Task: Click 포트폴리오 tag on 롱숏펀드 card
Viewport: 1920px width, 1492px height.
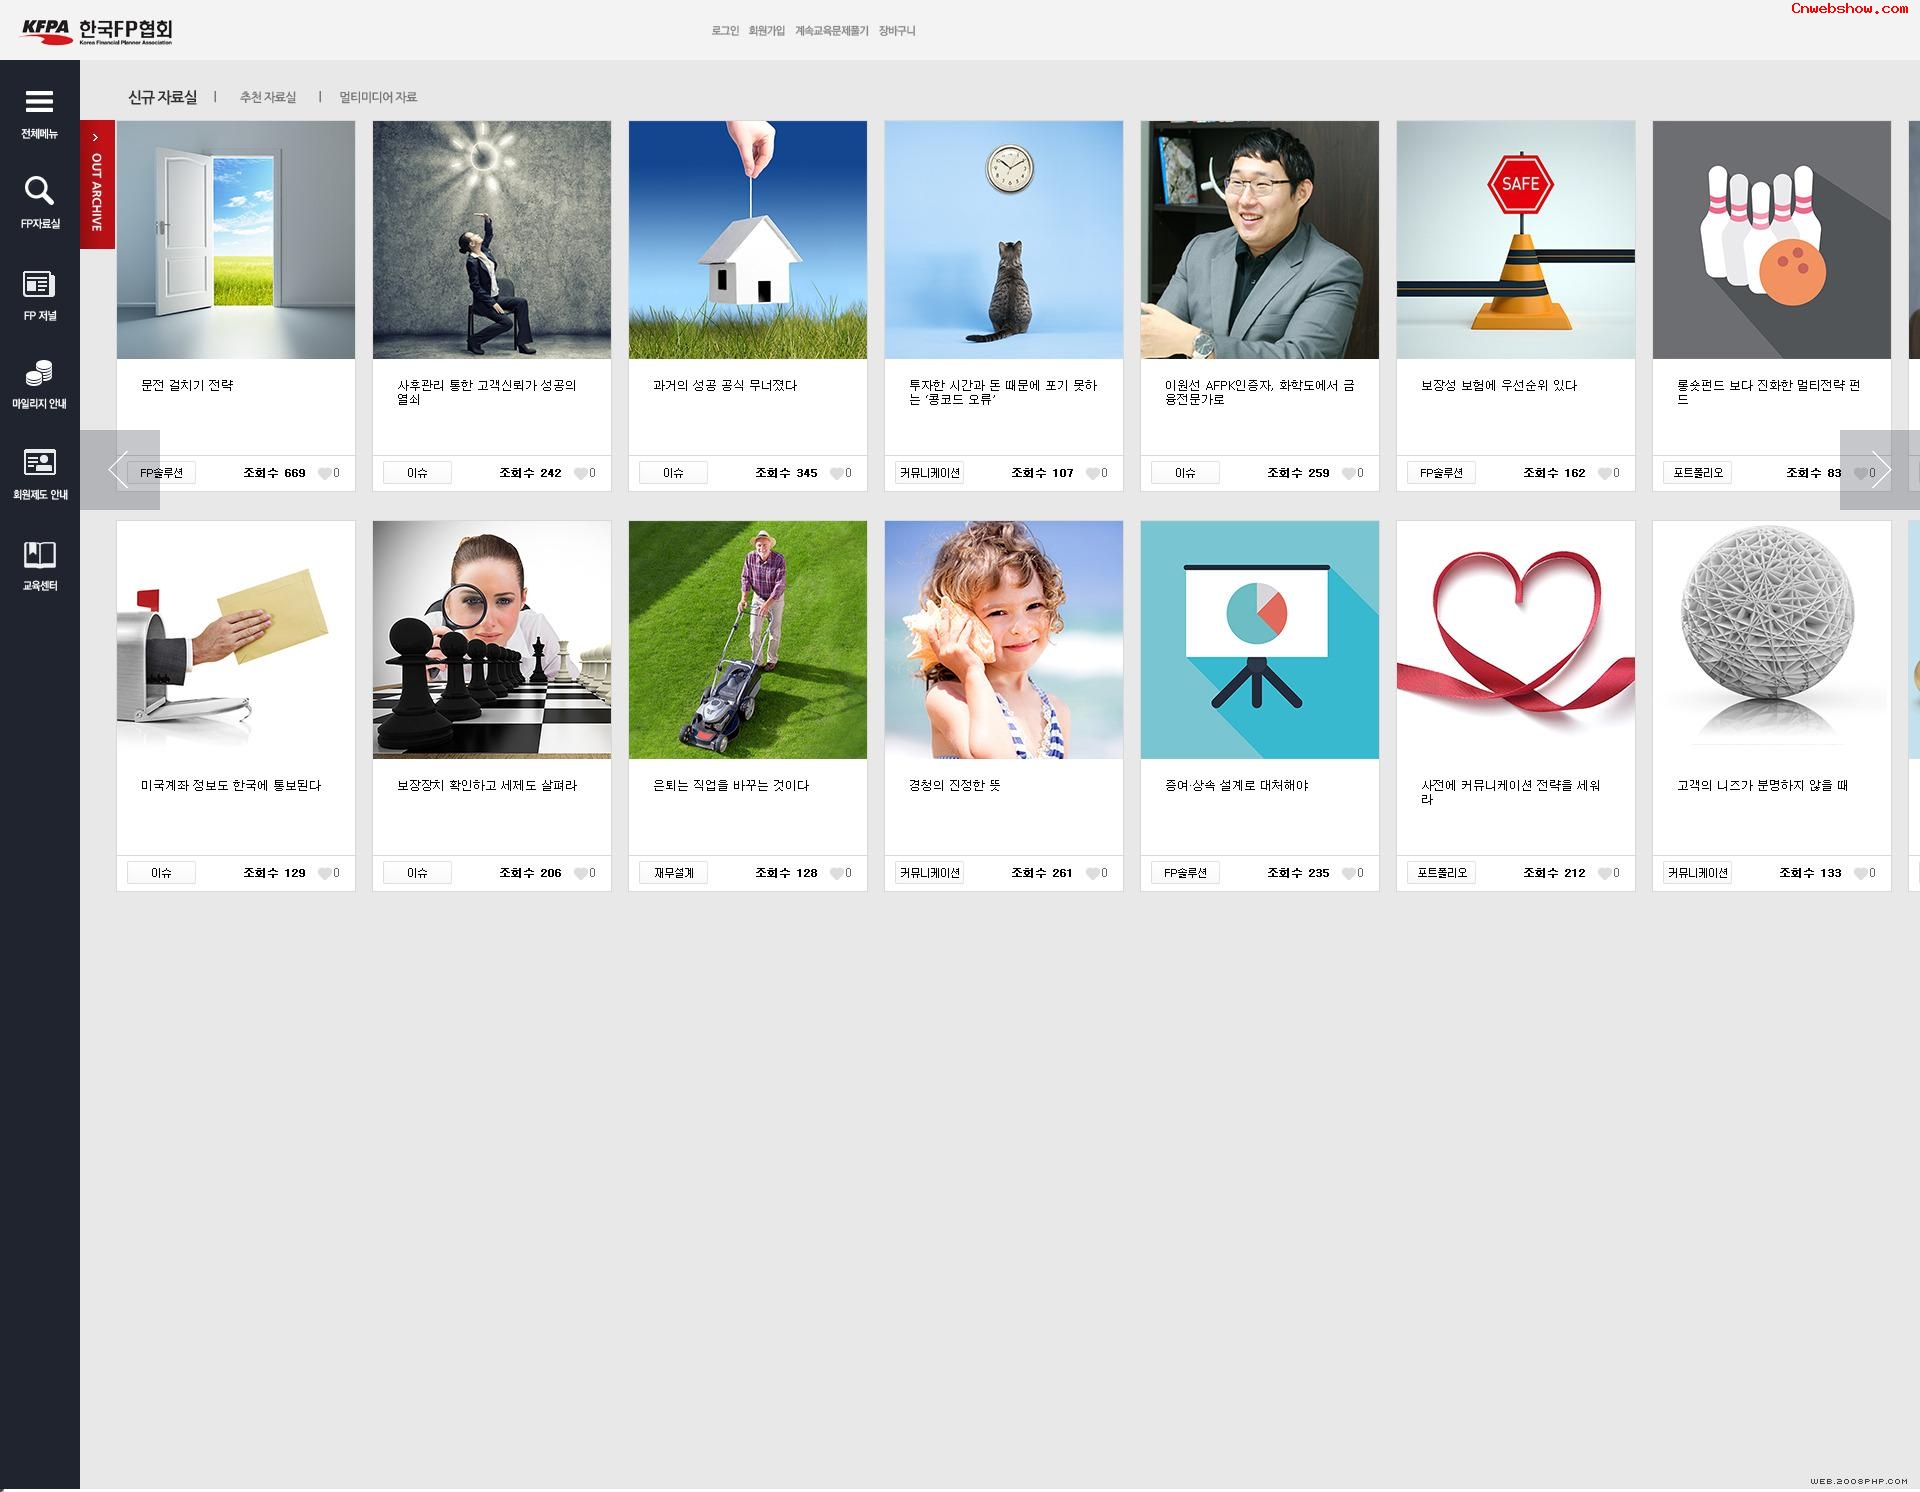Action: (1697, 473)
